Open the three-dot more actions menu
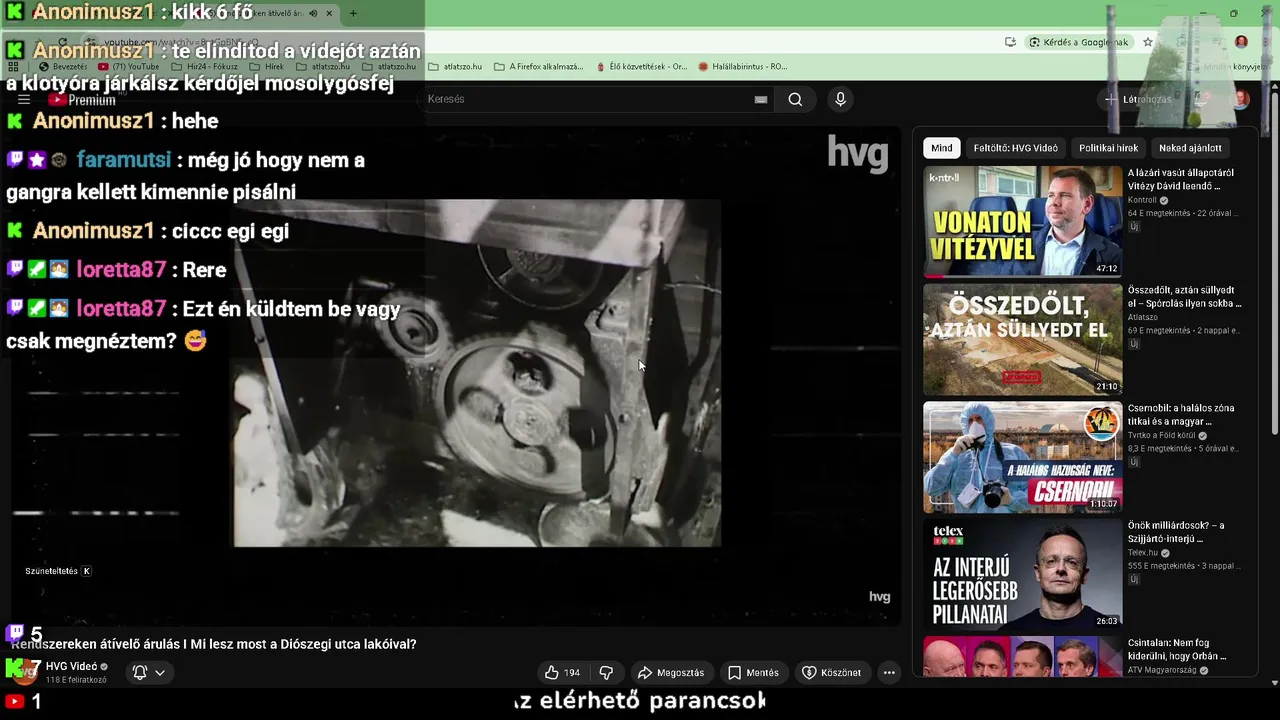The image size is (1280, 720). click(x=889, y=673)
